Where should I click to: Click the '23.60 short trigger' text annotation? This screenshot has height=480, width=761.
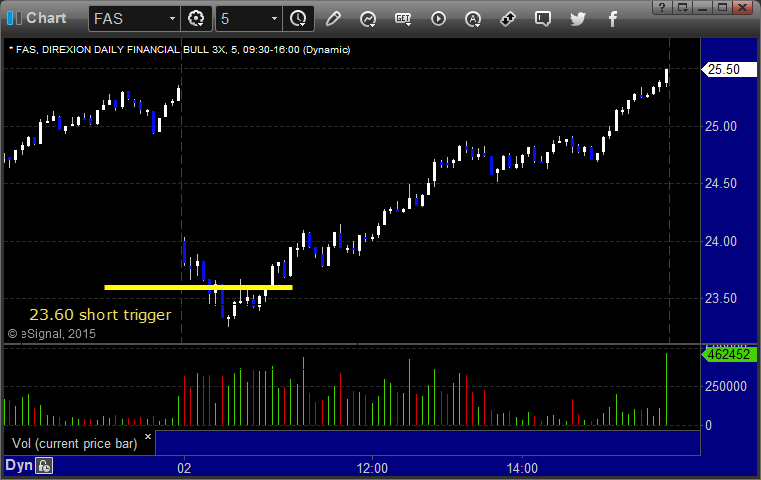pos(100,314)
